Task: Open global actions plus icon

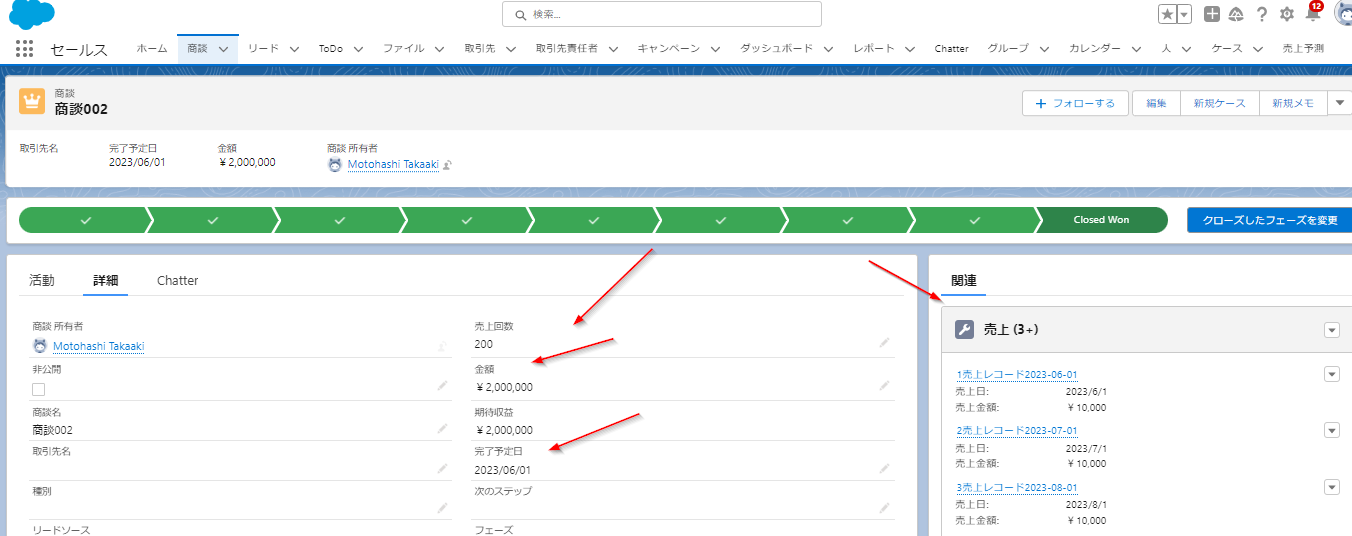Action: point(1211,14)
